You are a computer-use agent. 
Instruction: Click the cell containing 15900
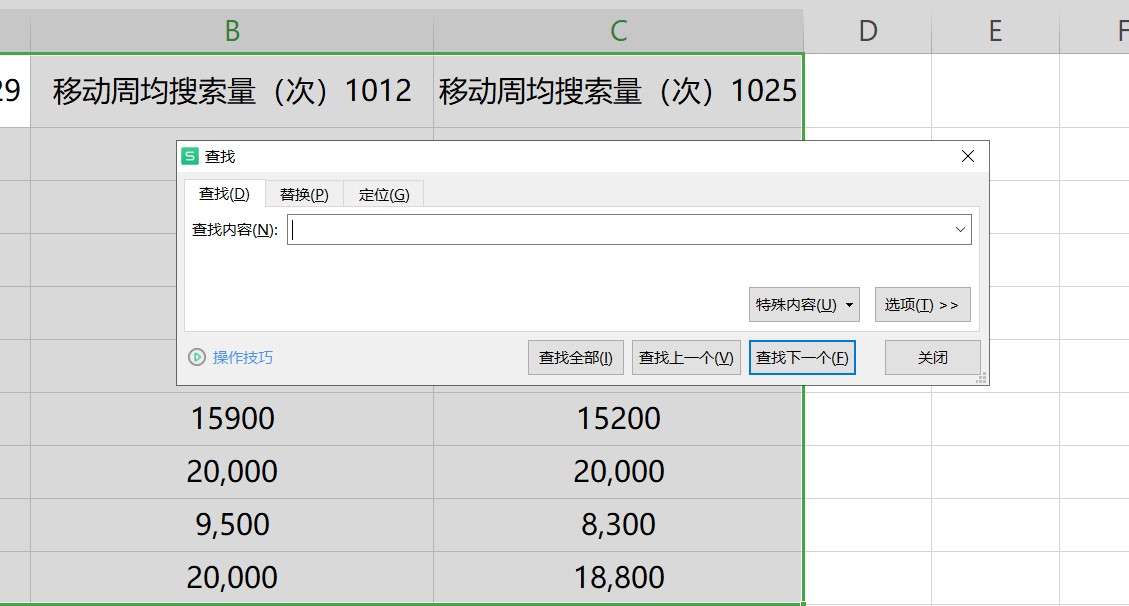(x=232, y=418)
